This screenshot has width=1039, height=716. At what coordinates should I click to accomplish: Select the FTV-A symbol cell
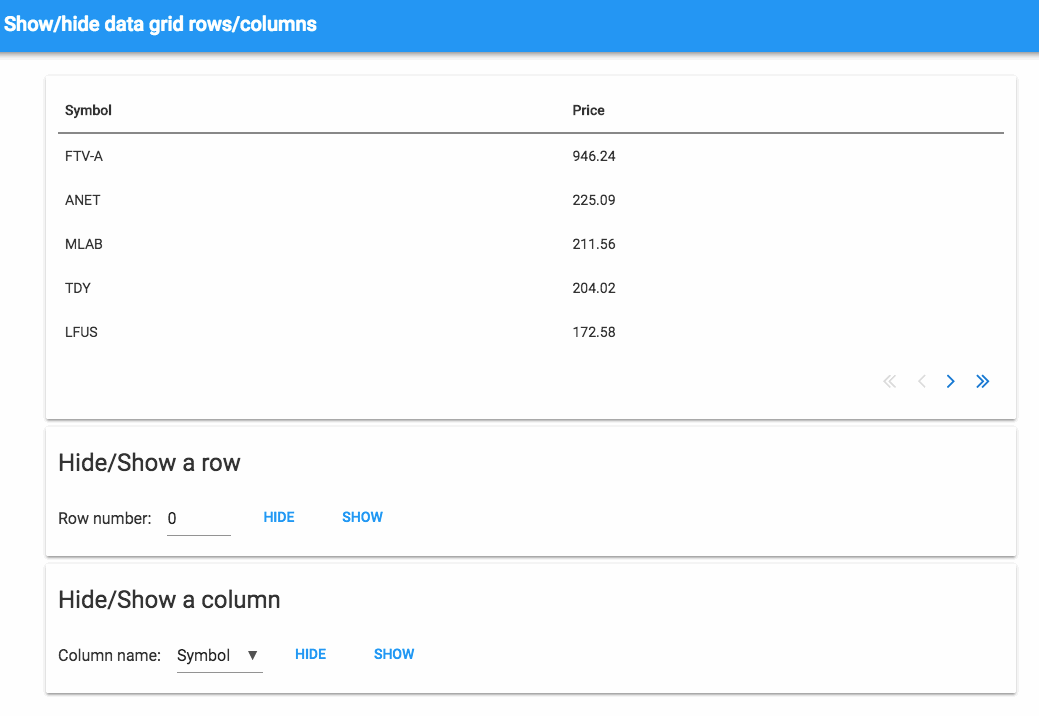[84, 156]
